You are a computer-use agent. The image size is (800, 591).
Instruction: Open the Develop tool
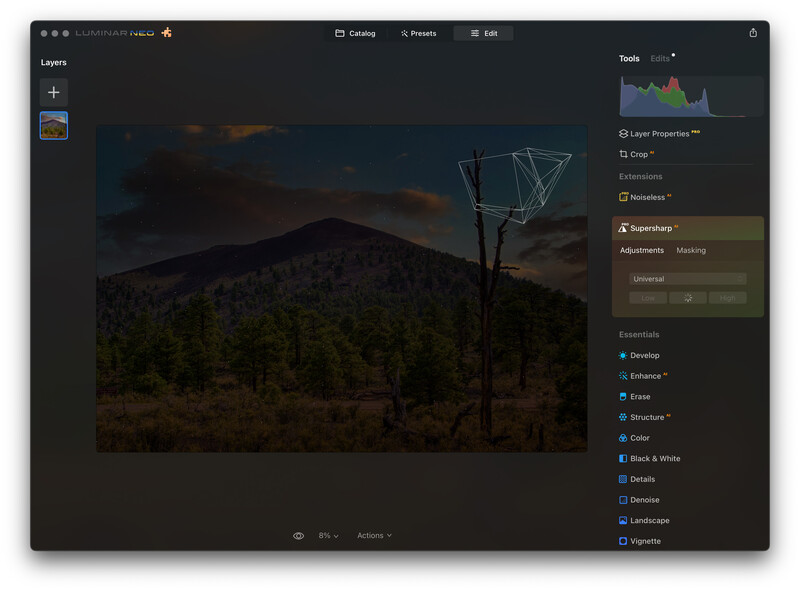[639, 355]
